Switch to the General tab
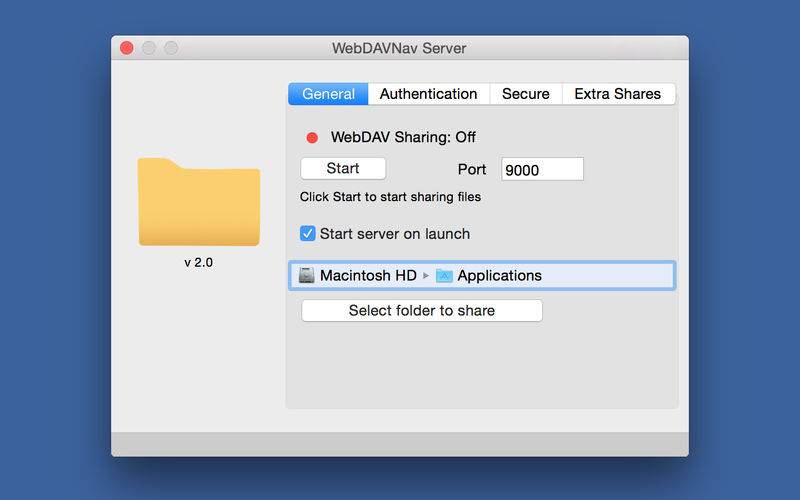This screenshot has height=500, width=800. coord(328,94)
